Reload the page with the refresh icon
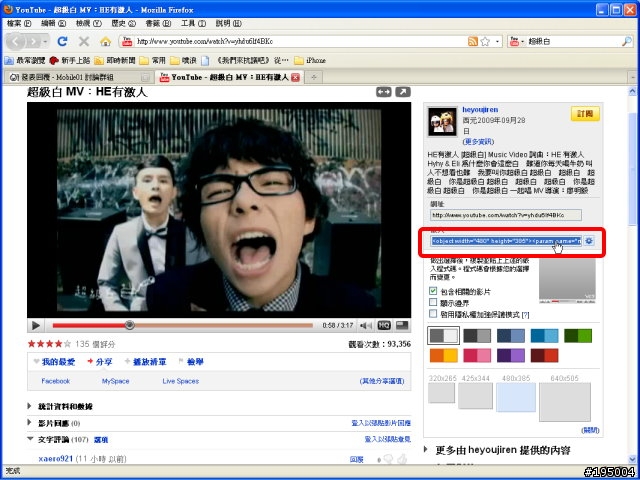This screenshot has height=480, width=640. click(x=62, y=41)
